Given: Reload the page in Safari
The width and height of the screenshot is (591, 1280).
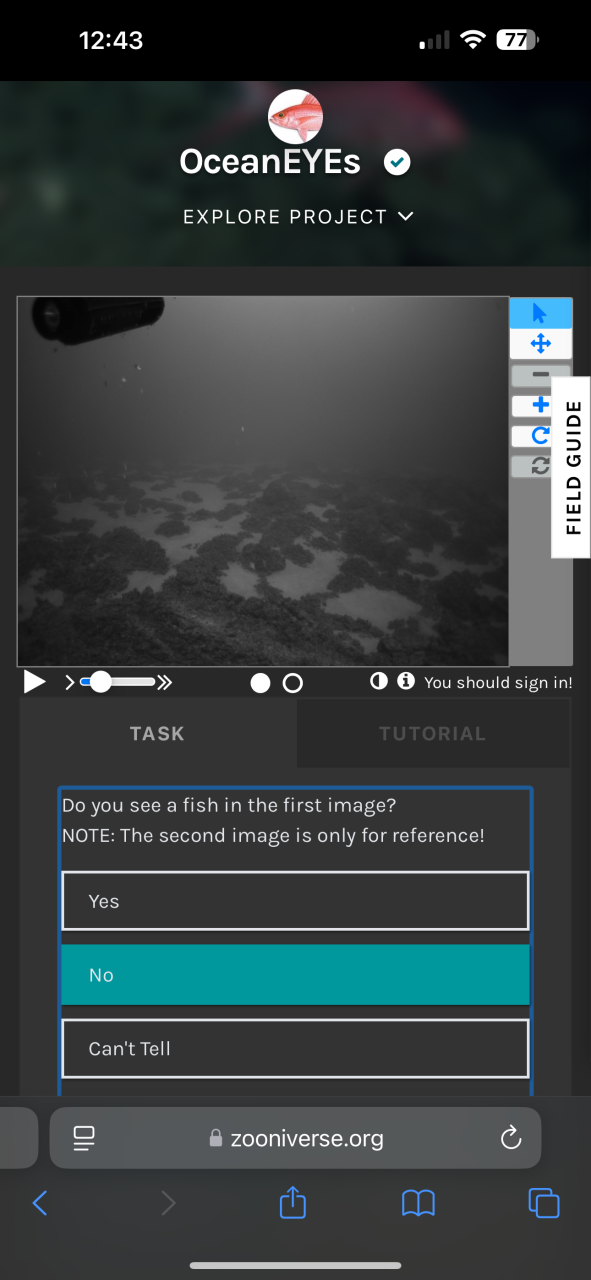Looking at the screenshot, I should [511, 1138].
